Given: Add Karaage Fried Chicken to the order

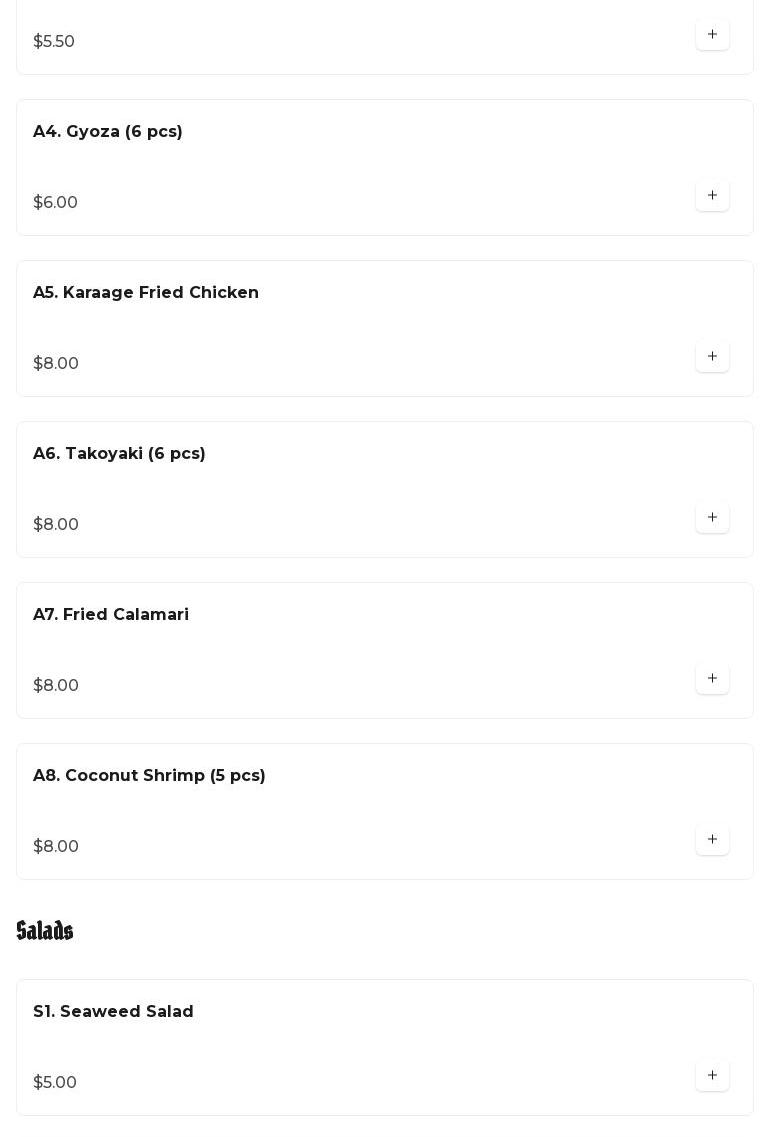Looking at the screenshot, I should [x=712, y=357].
